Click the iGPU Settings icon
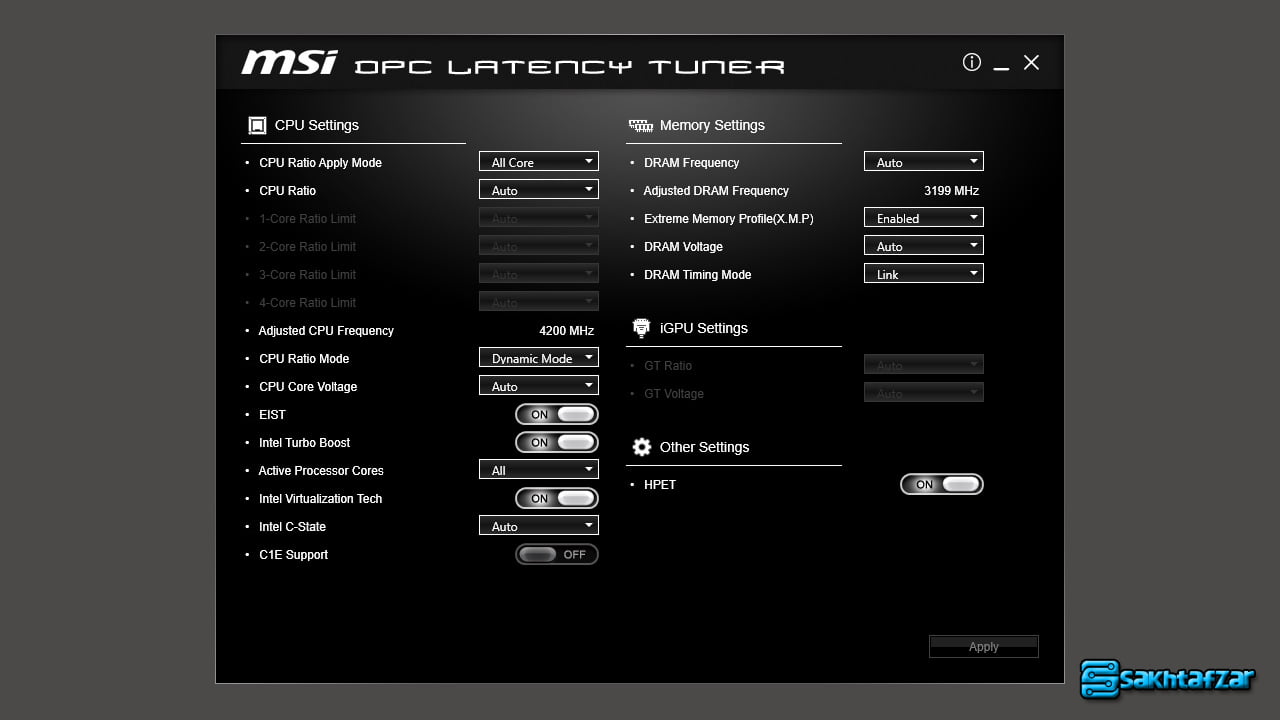The width and height of the screenshot is (1280, 720). click(x=641, y=328)
